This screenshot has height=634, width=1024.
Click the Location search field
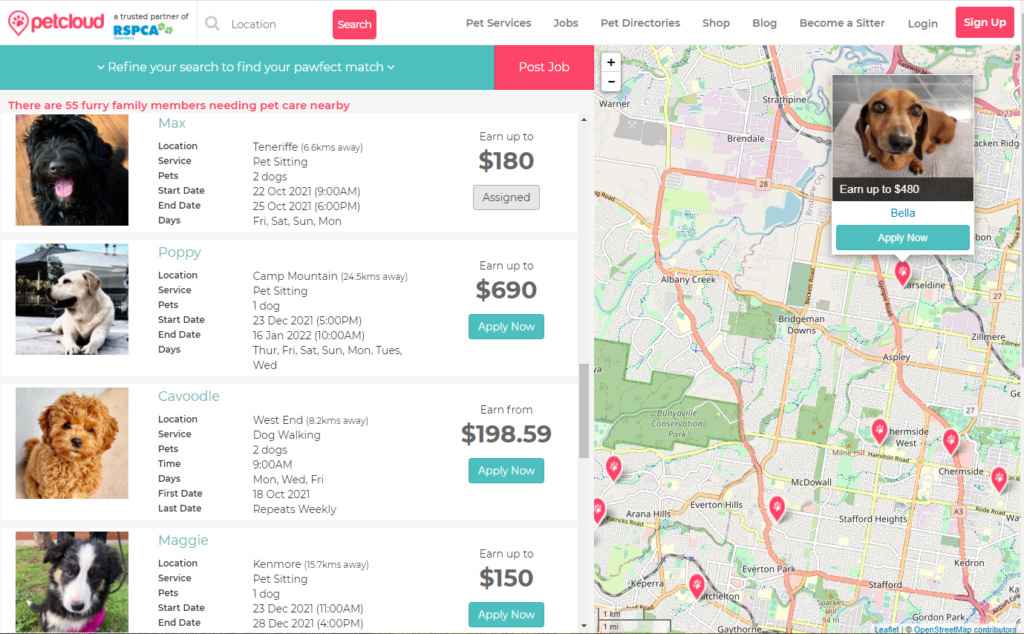pos(275,24)
